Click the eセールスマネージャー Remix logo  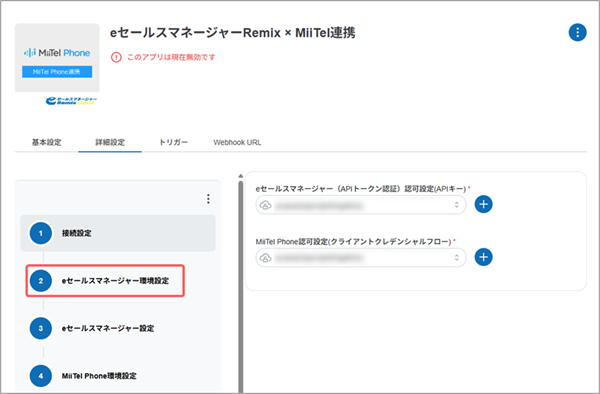[71, 101]
